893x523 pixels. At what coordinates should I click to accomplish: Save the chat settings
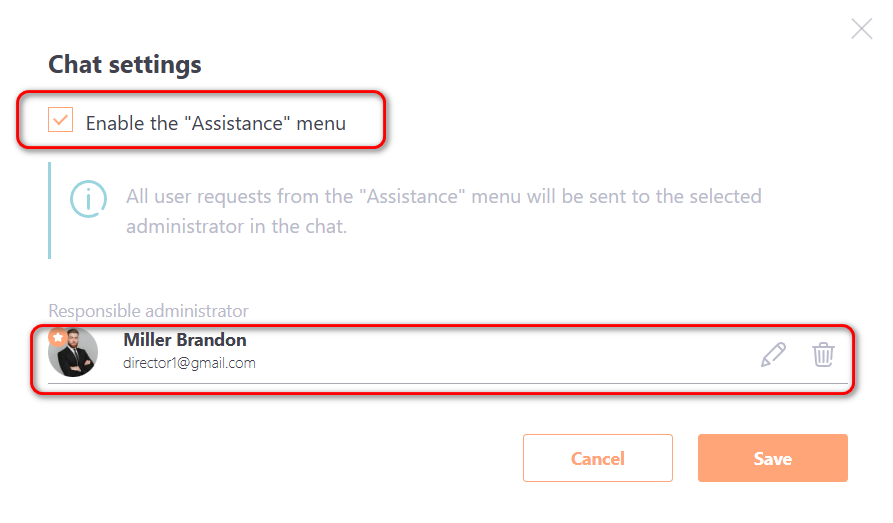pyautogui.click(x=772, y=458)
